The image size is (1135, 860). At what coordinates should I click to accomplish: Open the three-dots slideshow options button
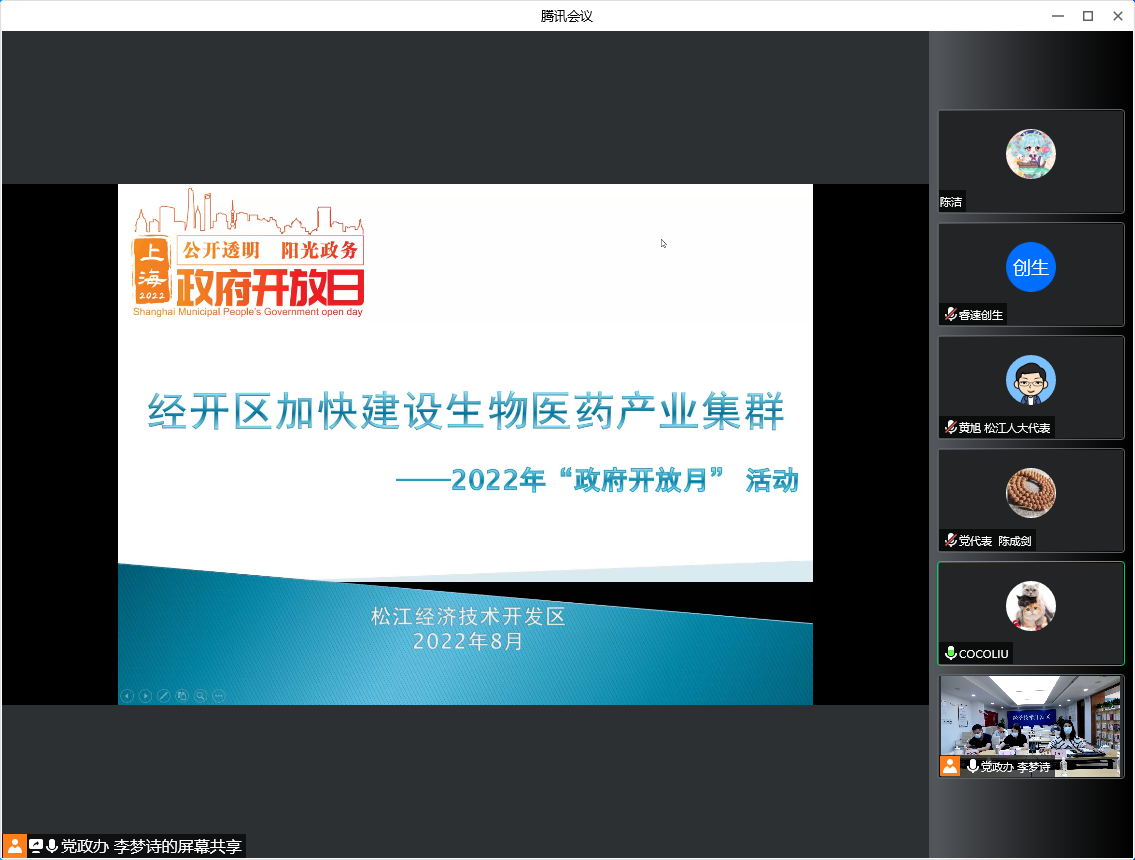pos(219,696)
